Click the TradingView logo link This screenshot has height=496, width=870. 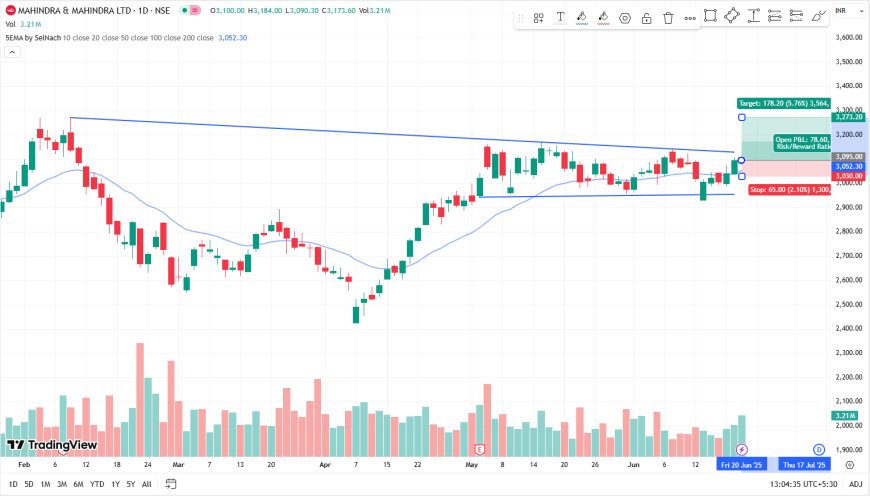tap(52, 445)
